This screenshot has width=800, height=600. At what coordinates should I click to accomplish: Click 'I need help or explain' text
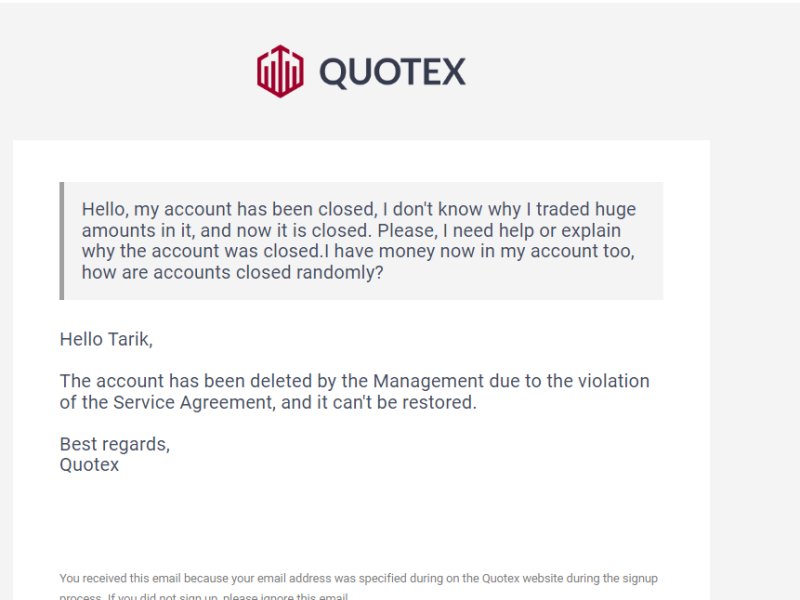532,231
